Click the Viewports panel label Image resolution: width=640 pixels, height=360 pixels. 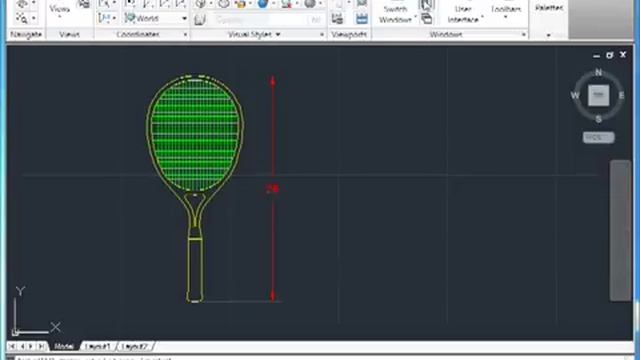pyautogui.click(x=349, y=34)
